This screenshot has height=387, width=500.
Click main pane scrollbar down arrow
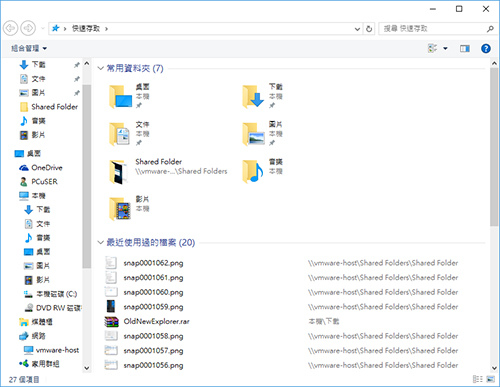[x=494, y=368]
